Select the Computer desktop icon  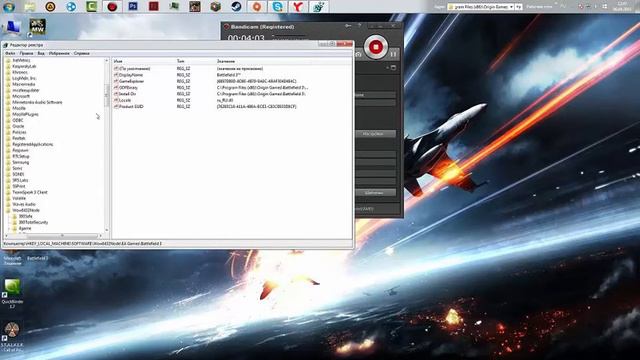click(x=13, y=28)
